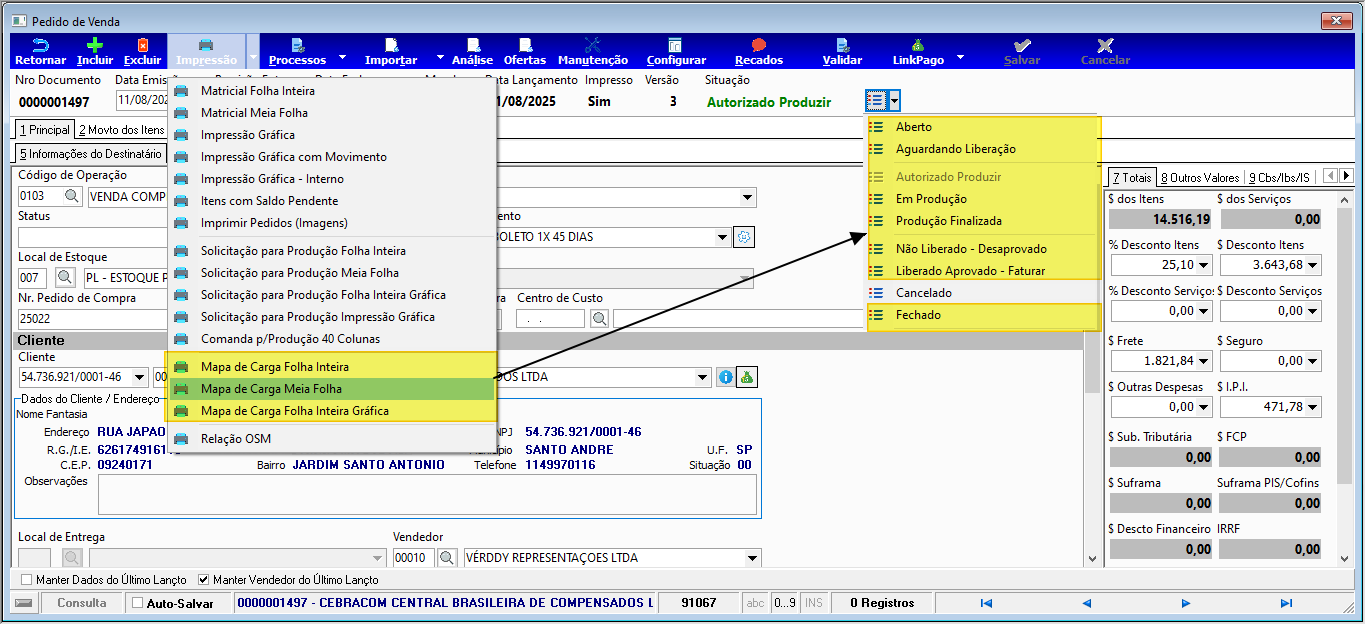The height and width of the screenshot is (625, 1366).
Task: Enable Manter Dados do Último Lançto checkbox
Action: [x=27, y=579]
